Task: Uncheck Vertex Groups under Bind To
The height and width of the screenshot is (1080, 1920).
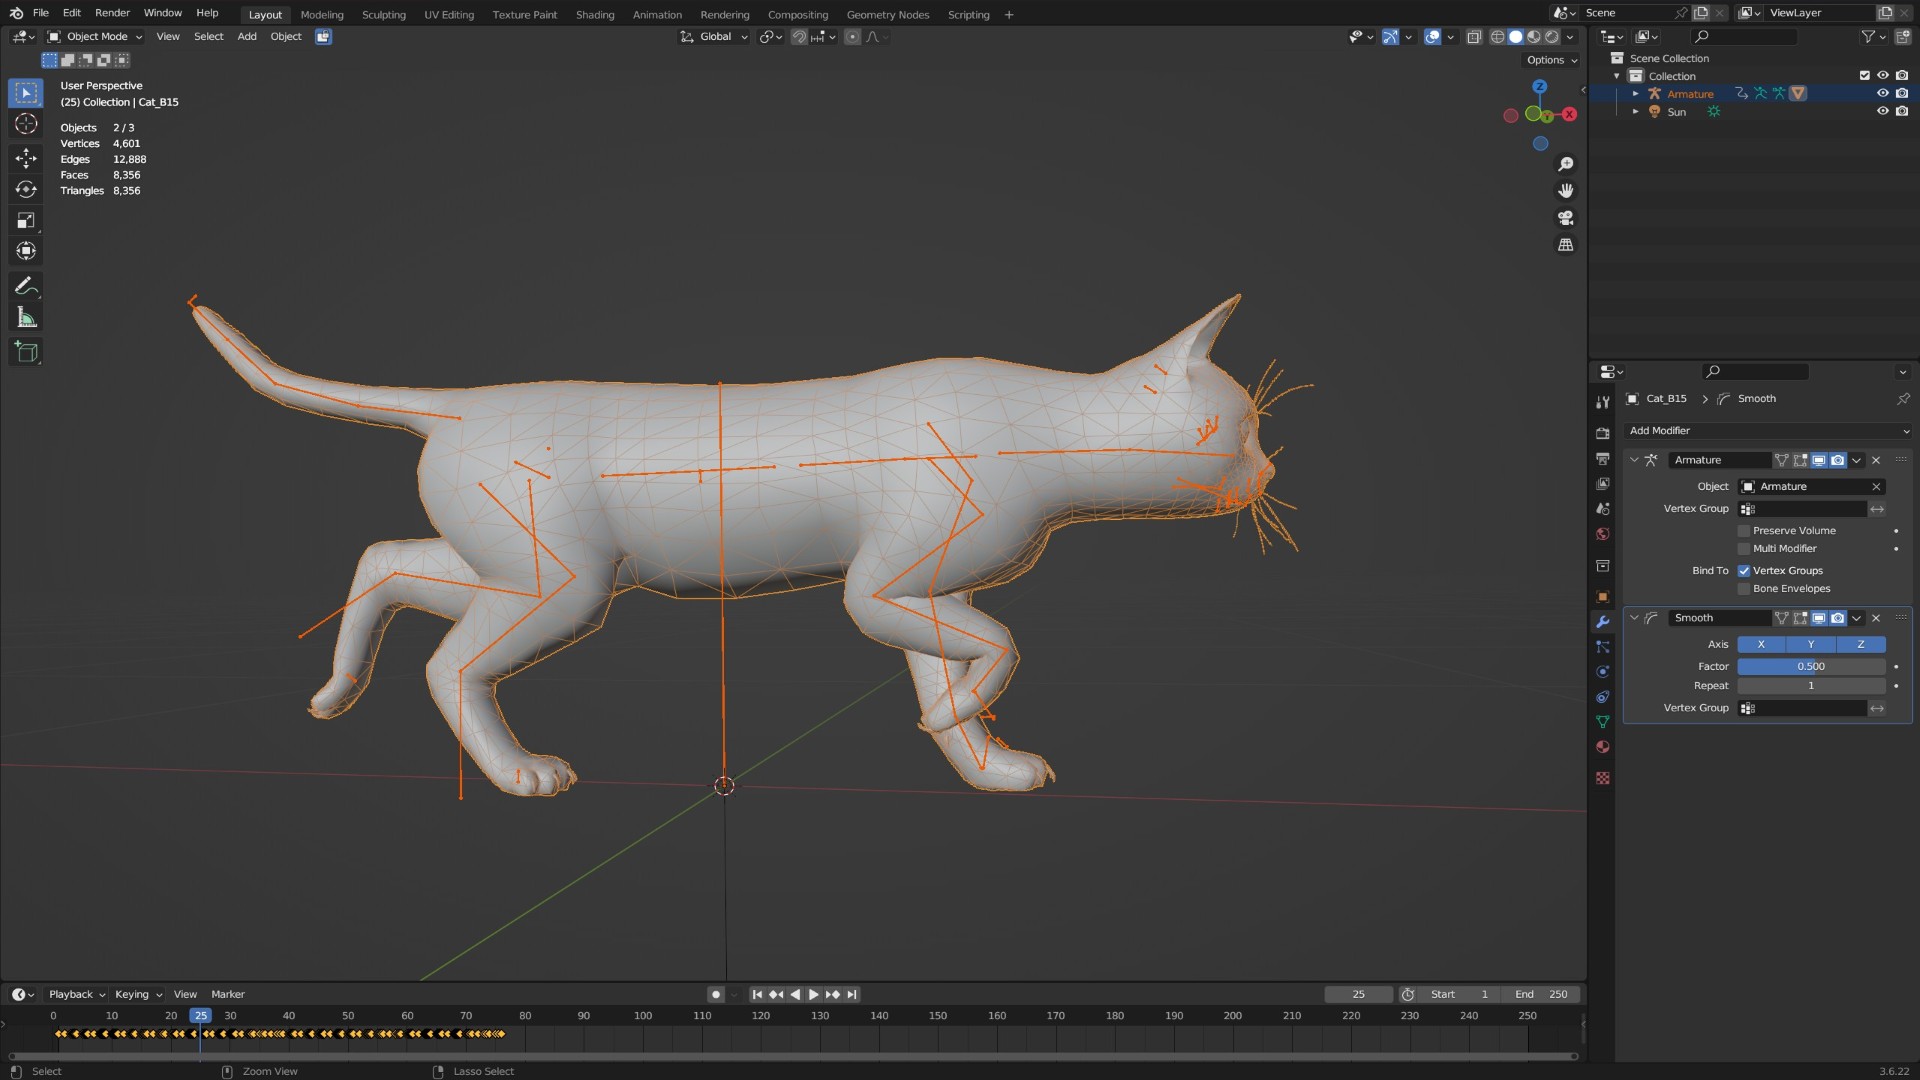Action: (1744, 571)
